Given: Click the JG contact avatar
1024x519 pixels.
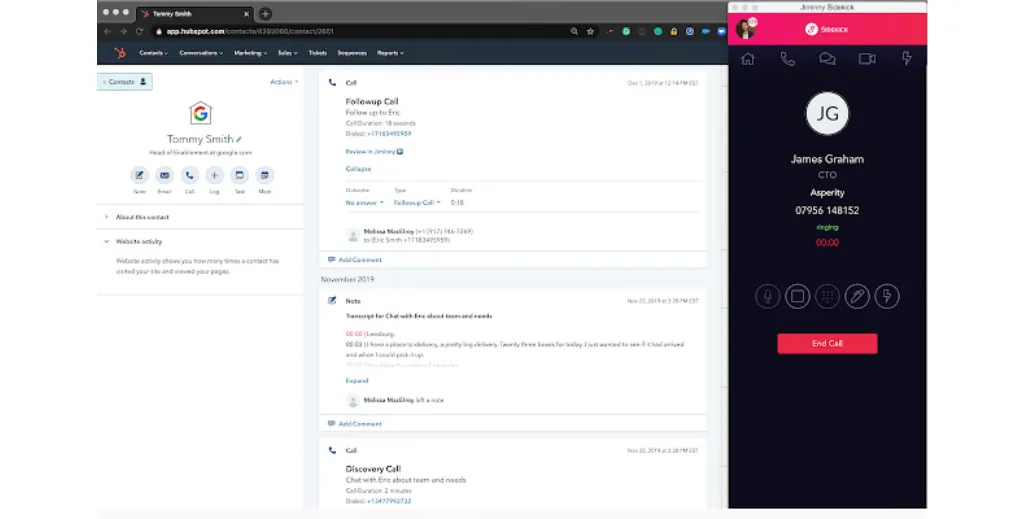Looking at the screenshot, I should coord(827,114).
